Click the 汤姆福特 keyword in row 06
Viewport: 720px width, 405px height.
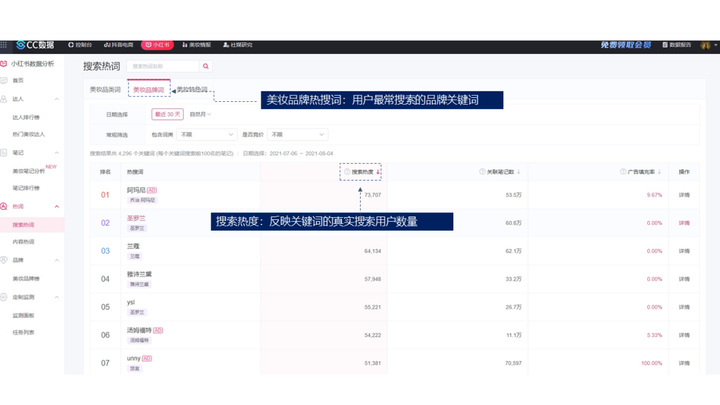(139, 330)
